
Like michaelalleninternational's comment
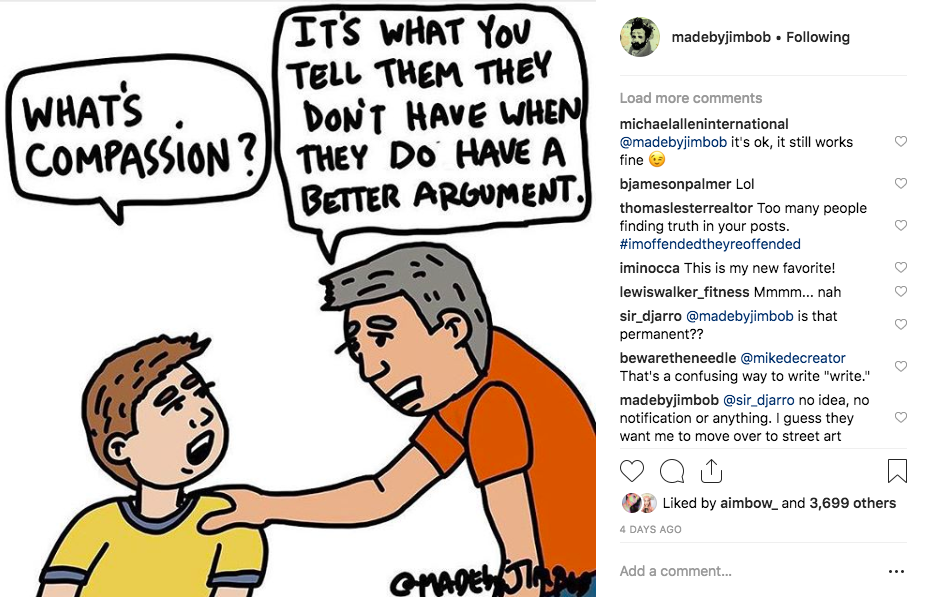coord(900,141)
